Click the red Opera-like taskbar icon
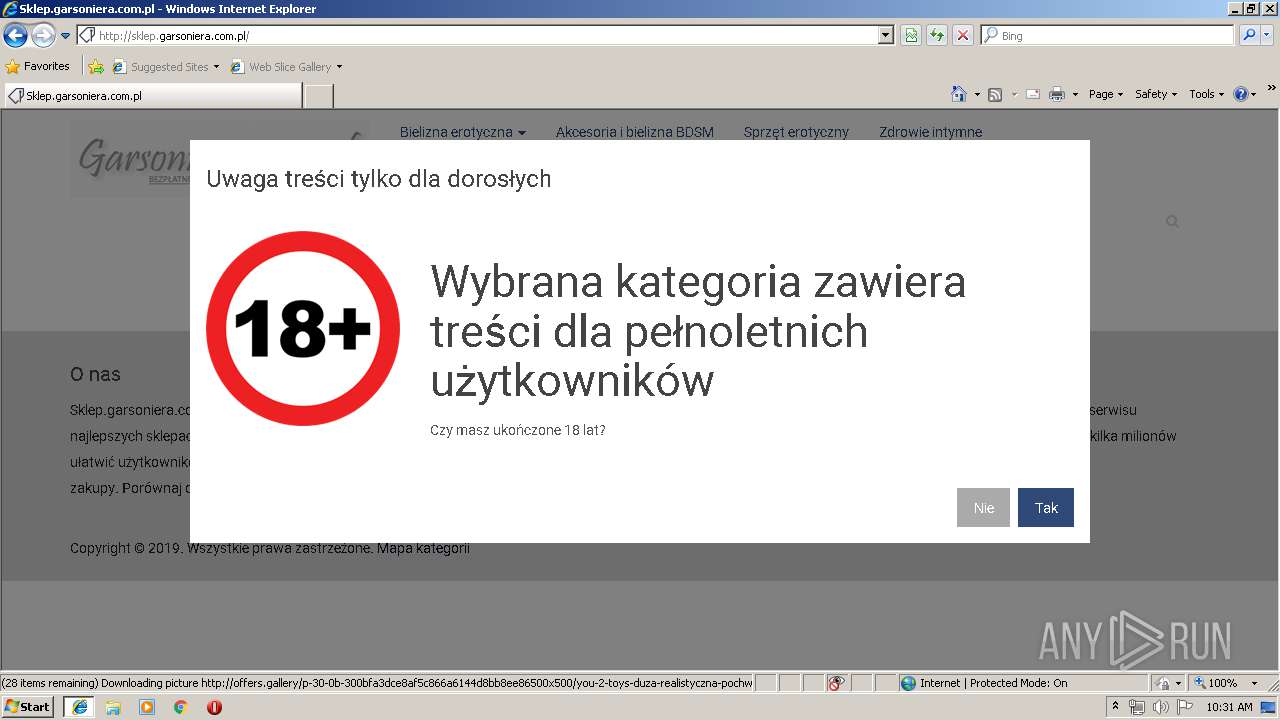Viewport: 1280px width, 720px height. pyautogui.click(x=214, y=707)
